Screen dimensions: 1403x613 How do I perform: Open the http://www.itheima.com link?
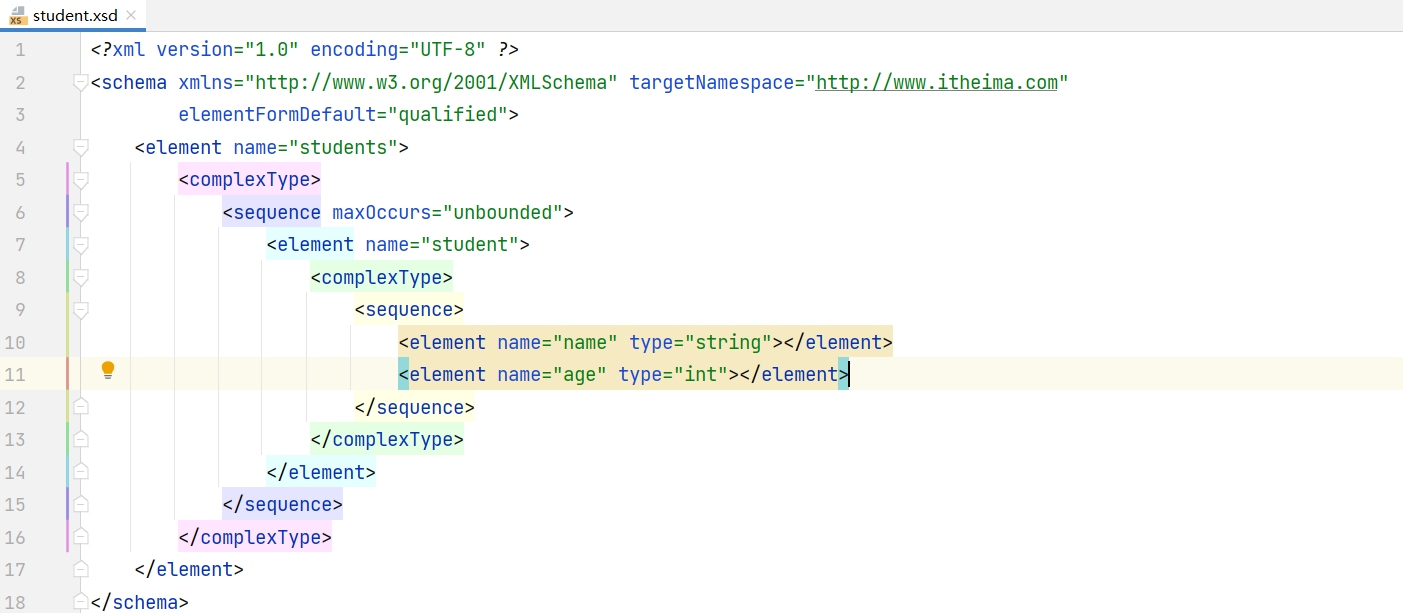937,82
